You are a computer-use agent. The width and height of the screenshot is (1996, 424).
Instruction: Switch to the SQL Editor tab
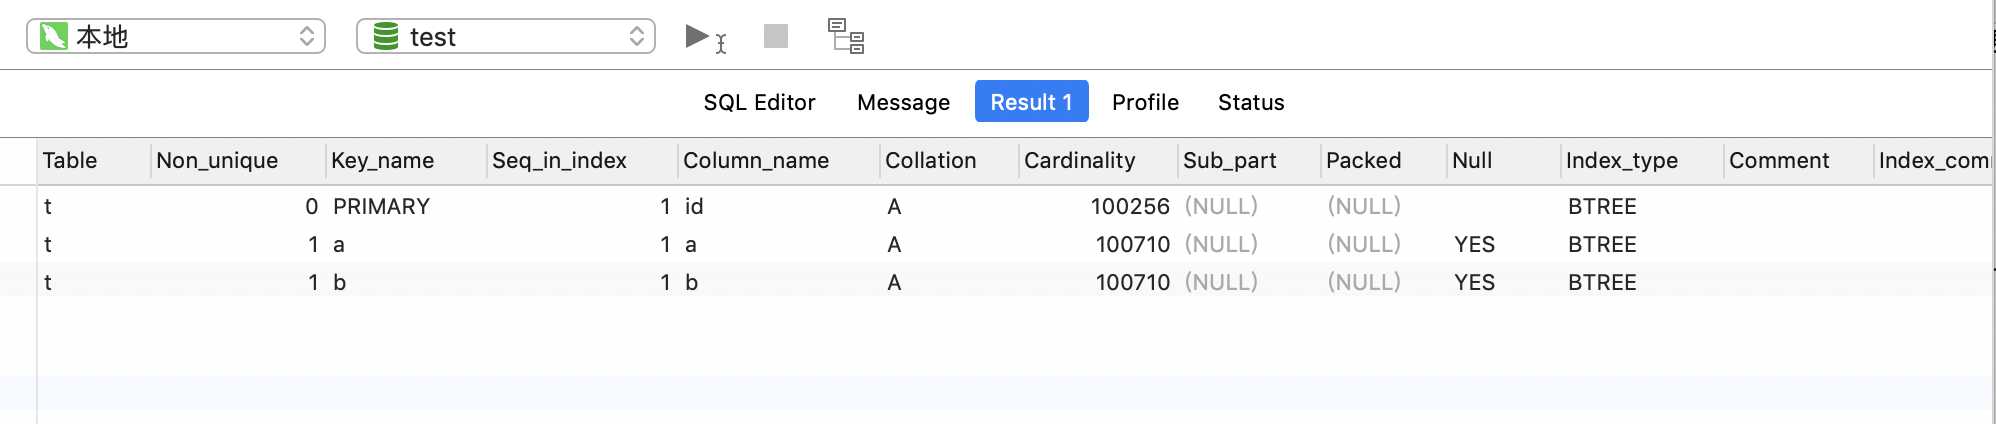point(759,102)
